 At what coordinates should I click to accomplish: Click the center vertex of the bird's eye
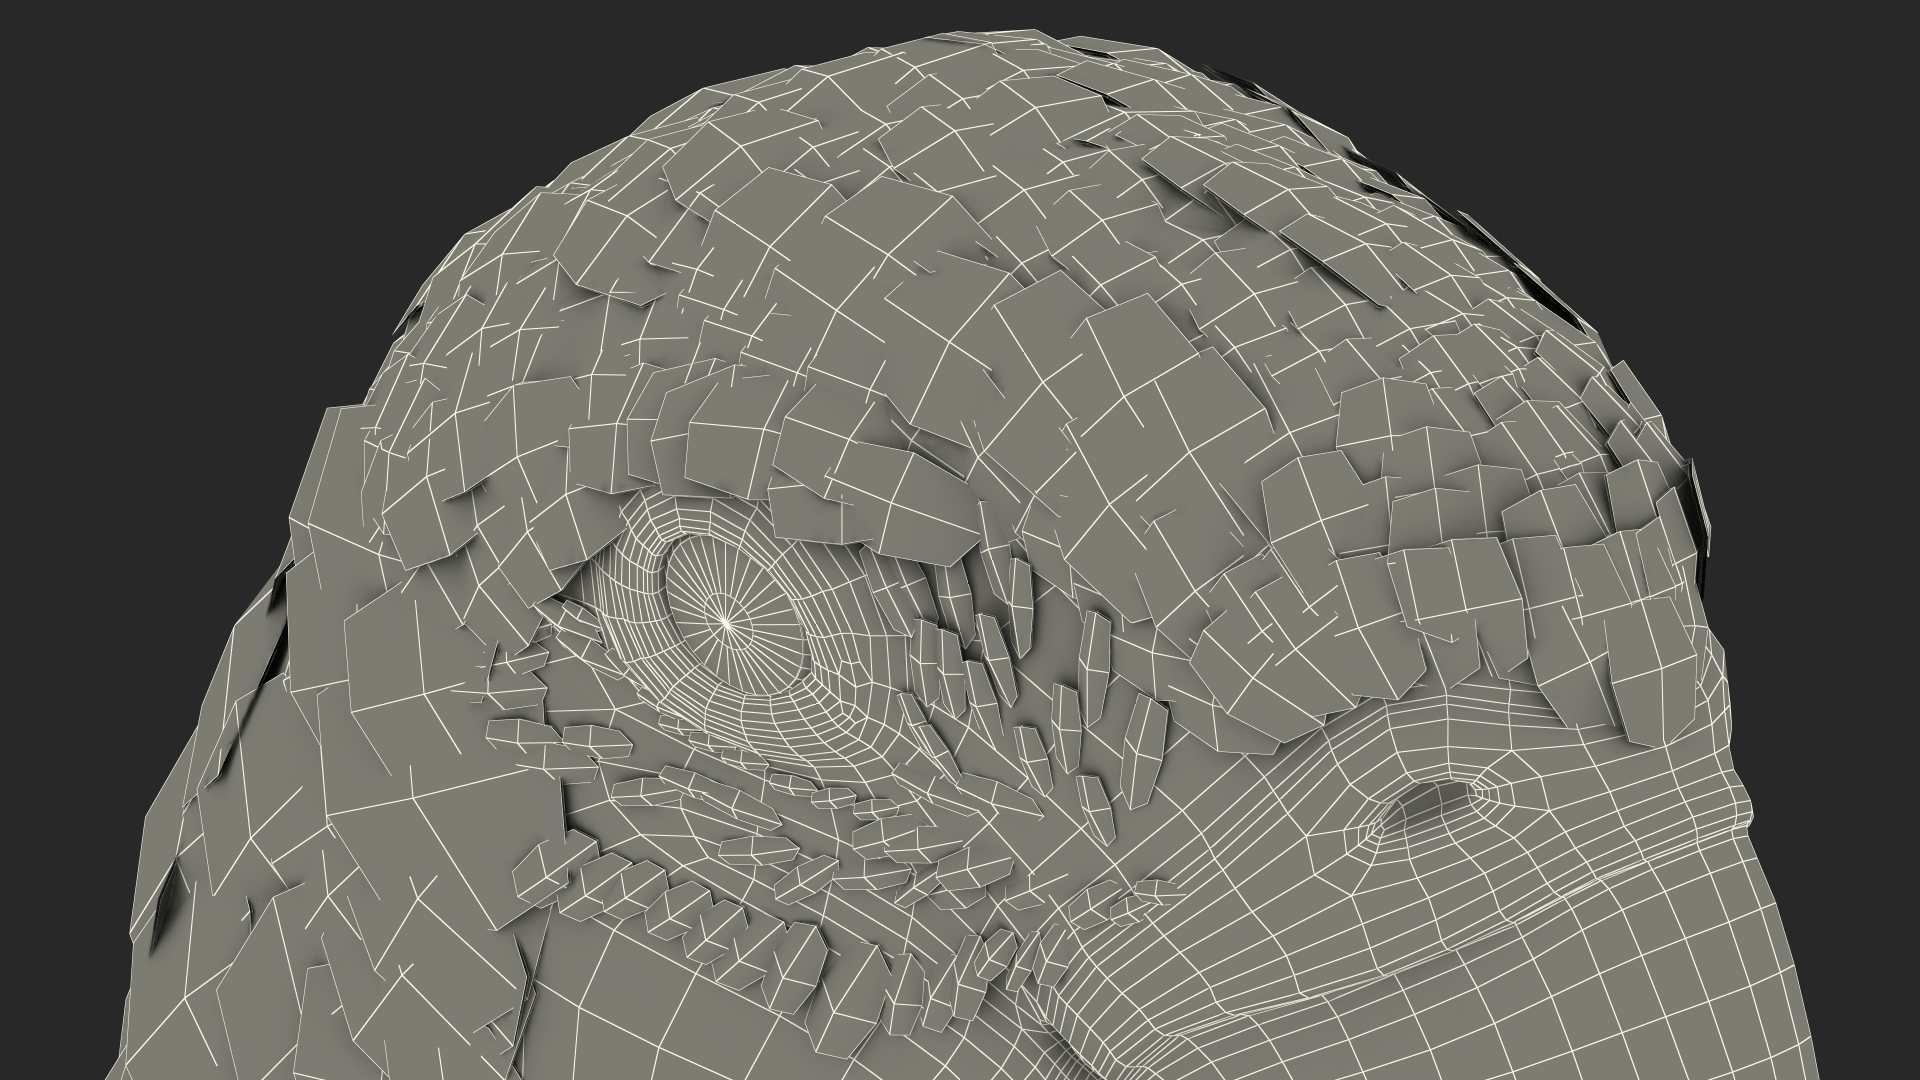click(728, 622)
